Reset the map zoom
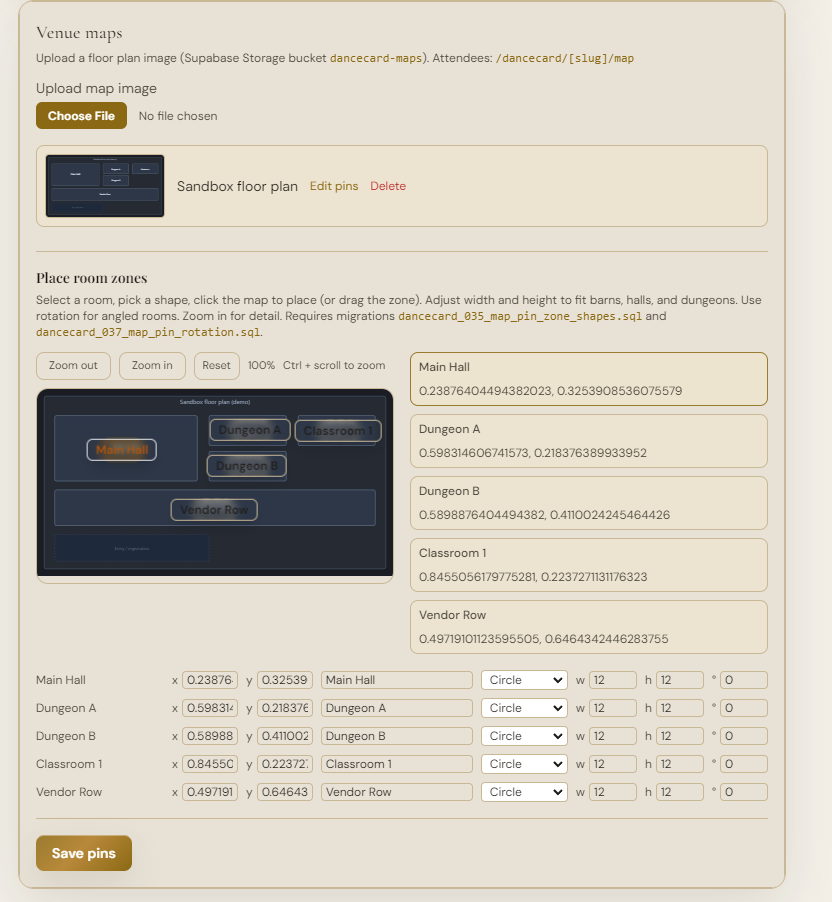 [216, 365]
